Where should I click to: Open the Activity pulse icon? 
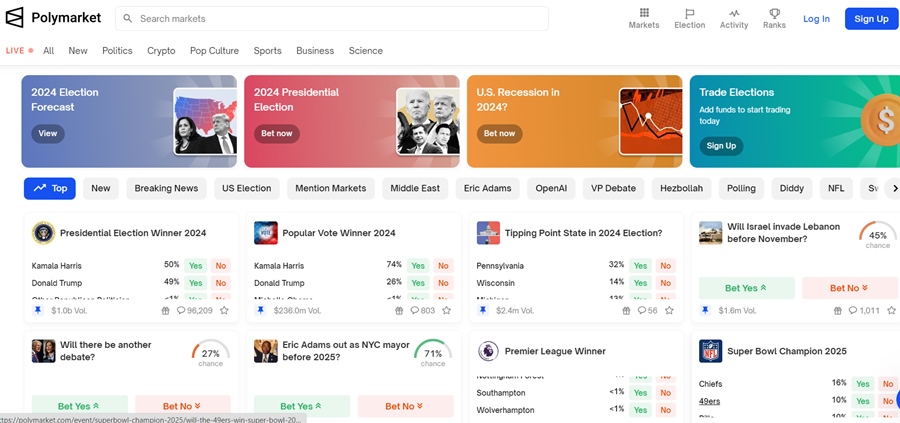tap(734, 13)
